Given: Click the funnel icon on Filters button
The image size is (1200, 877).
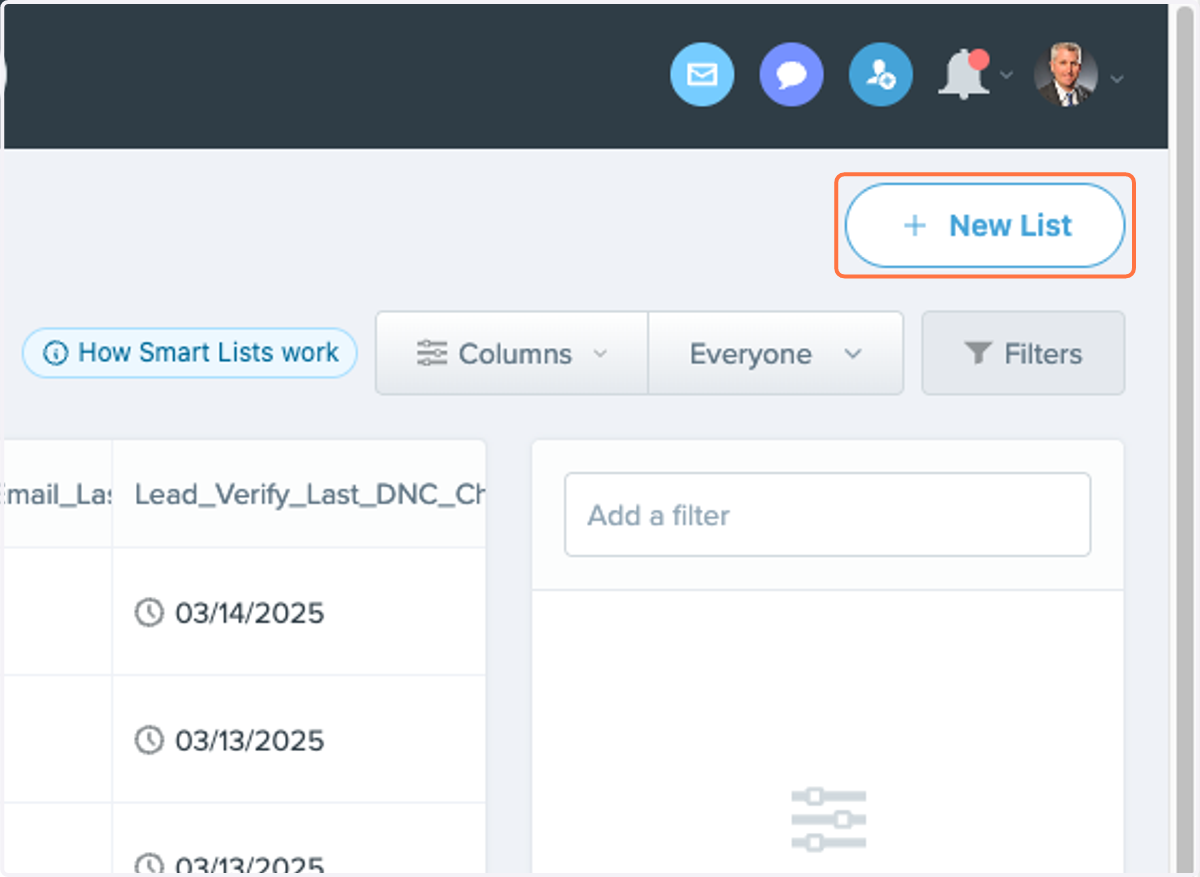Looking at the screenshot, I should click(x=978, y=353).
